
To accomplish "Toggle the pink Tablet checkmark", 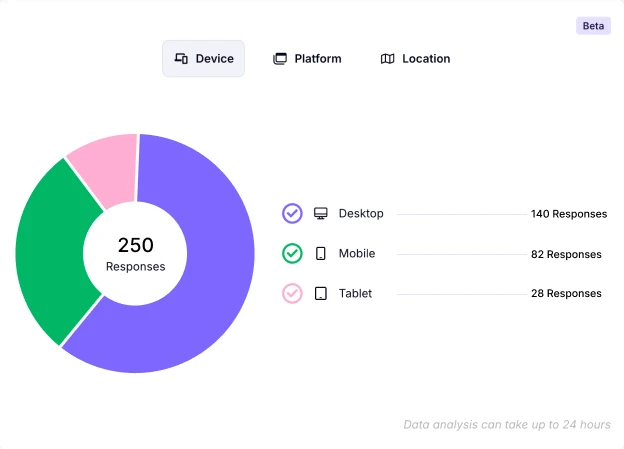I will coord(292,294).
